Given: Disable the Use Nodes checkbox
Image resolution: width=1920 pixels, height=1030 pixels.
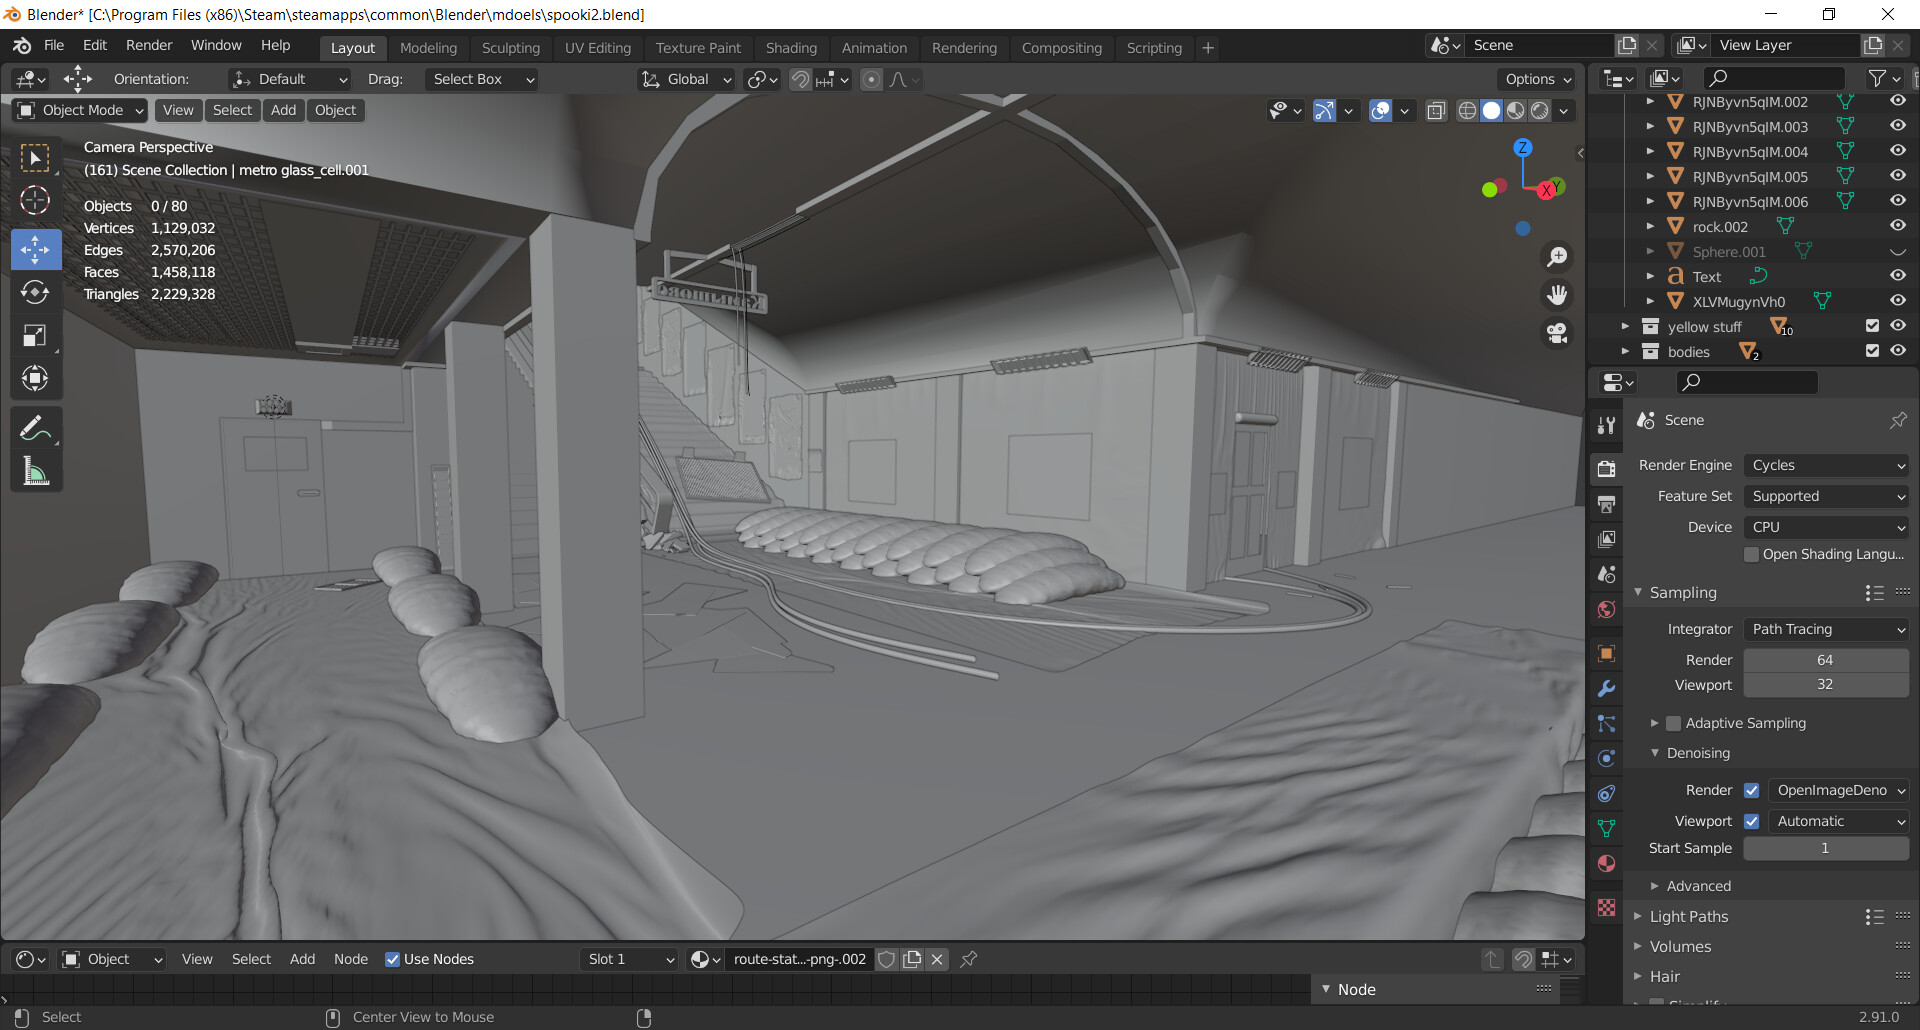Looking at the screenshot, I should (x=393, y=960).
